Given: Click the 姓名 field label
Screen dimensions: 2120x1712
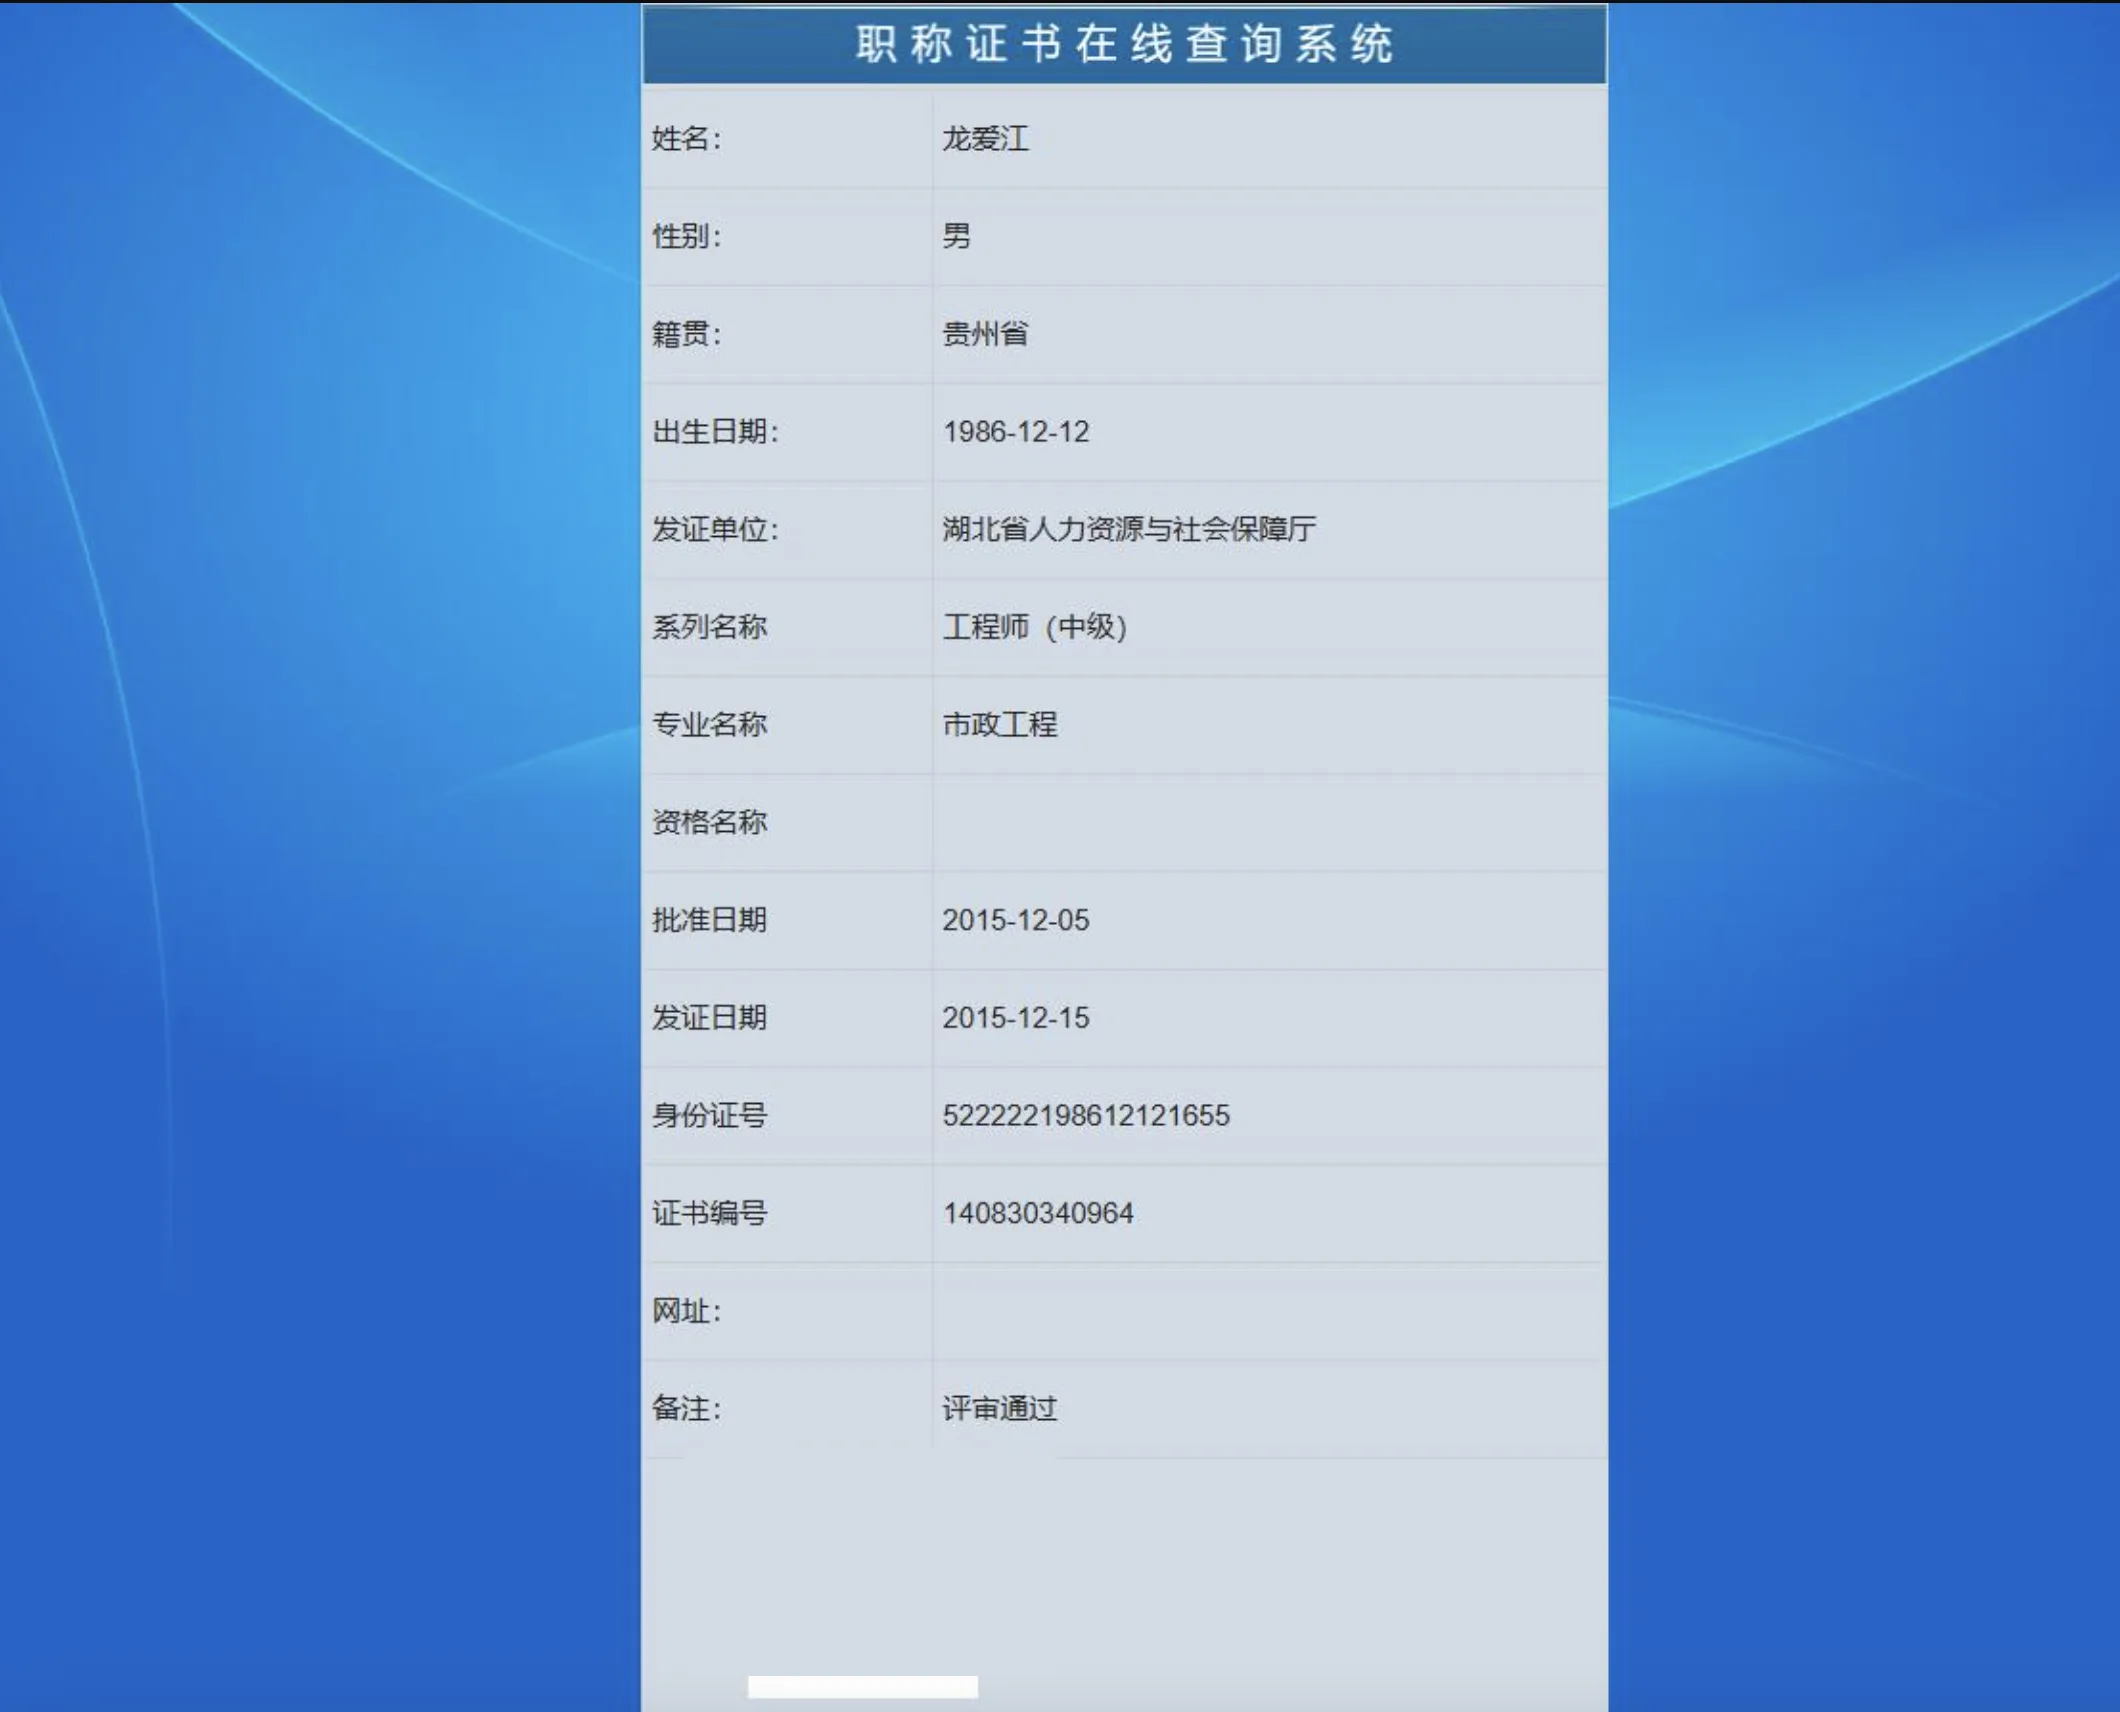Looking at the screenshot, I should pyautogui.click(x=686, y=139).
